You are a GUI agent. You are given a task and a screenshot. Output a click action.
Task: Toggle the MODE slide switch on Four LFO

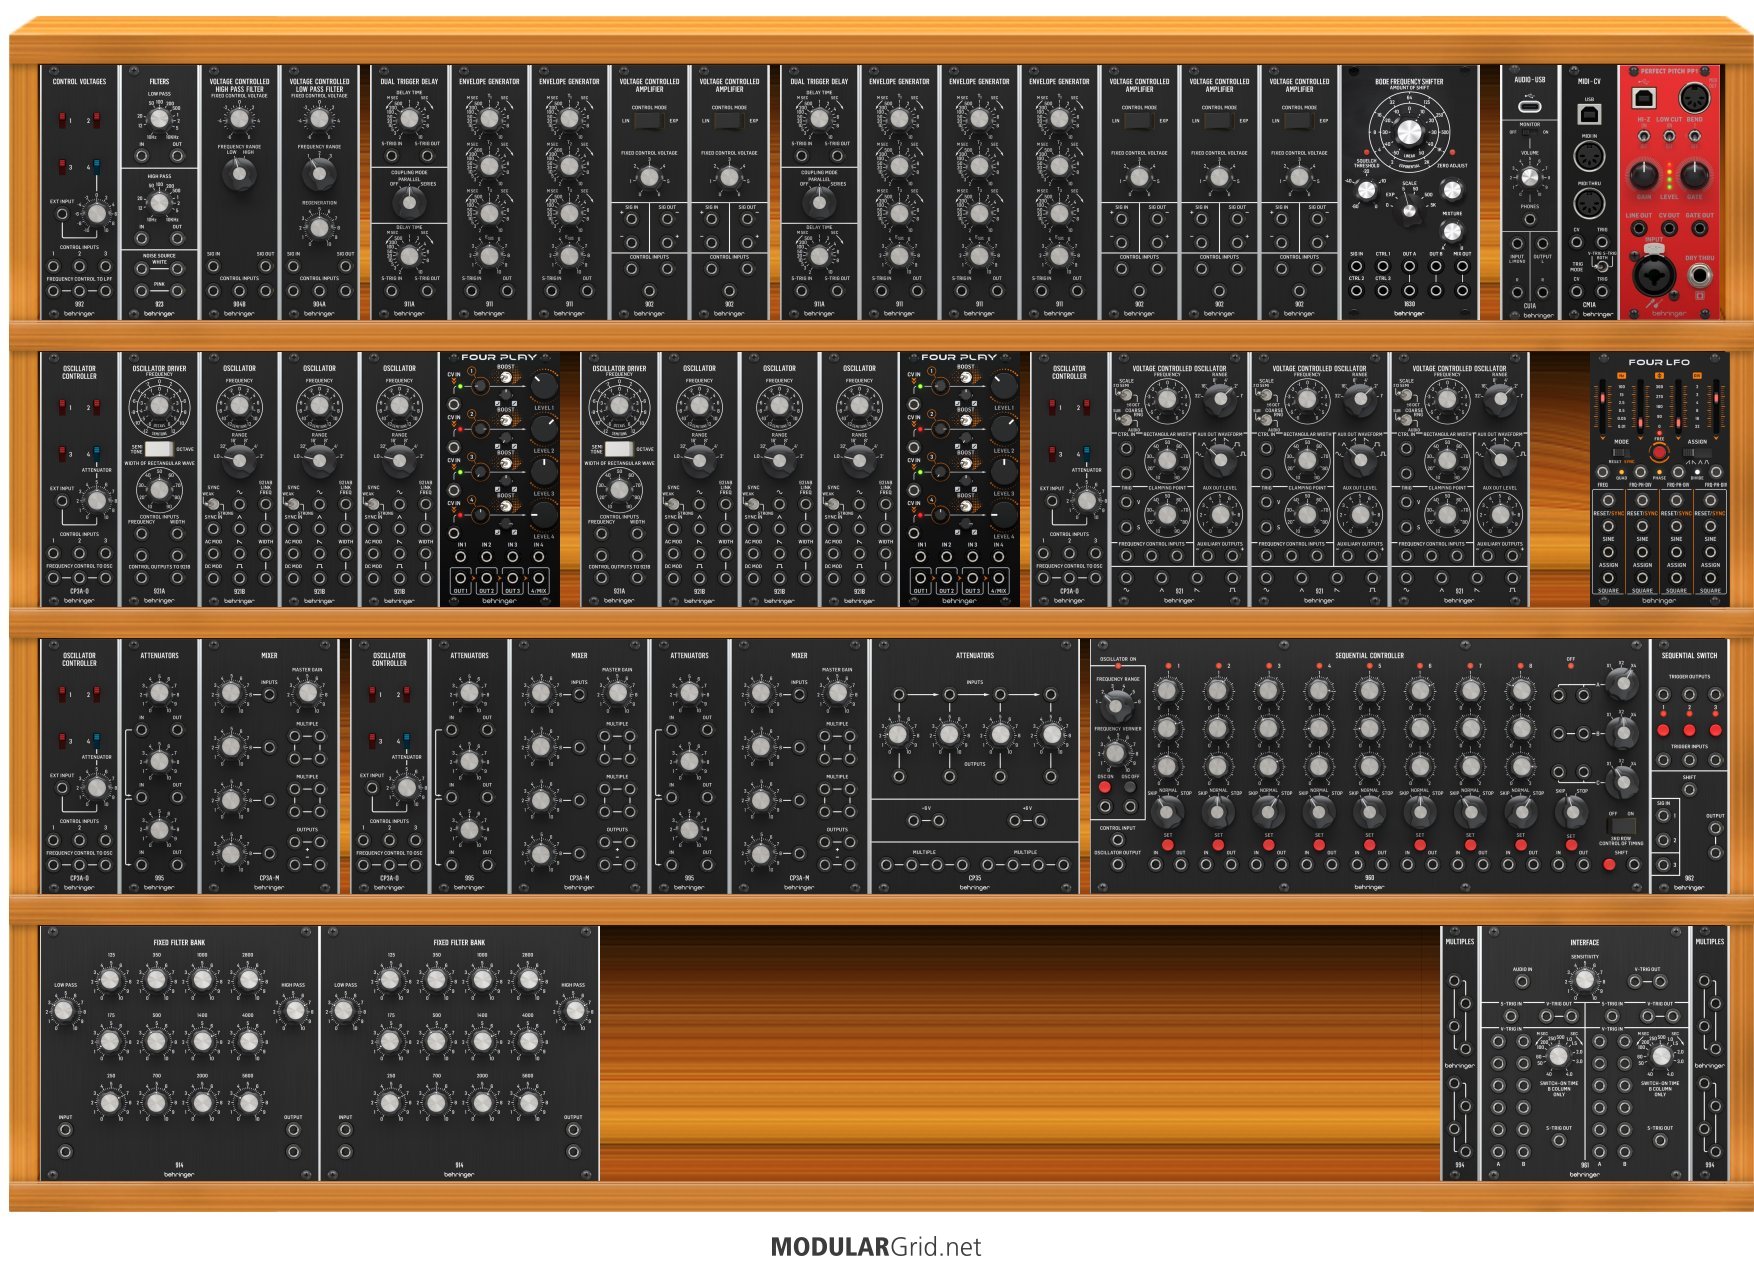1622,452
